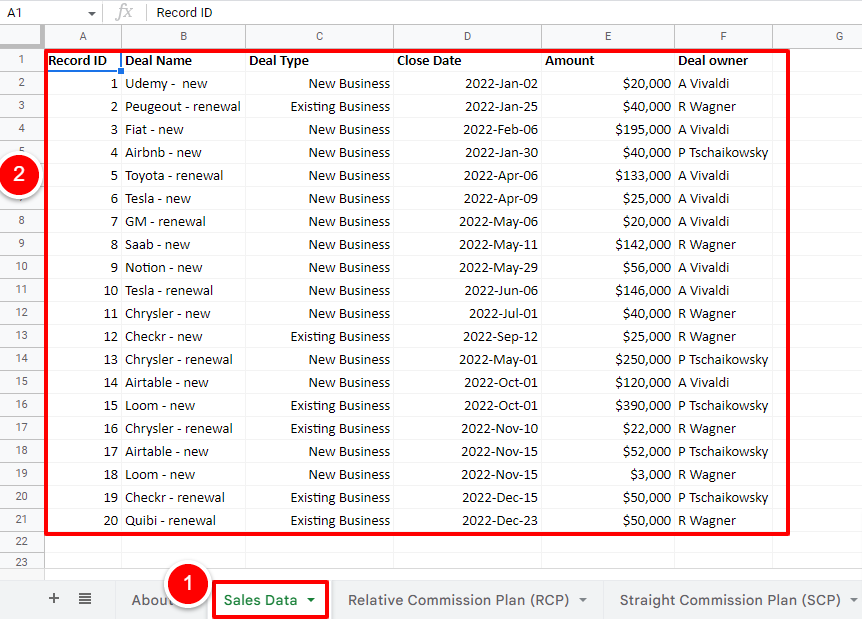This screenshot has height=619, width=862.
Task: Select the cell 'Checkr - renewal'
Action: click(x=184, y=498)
